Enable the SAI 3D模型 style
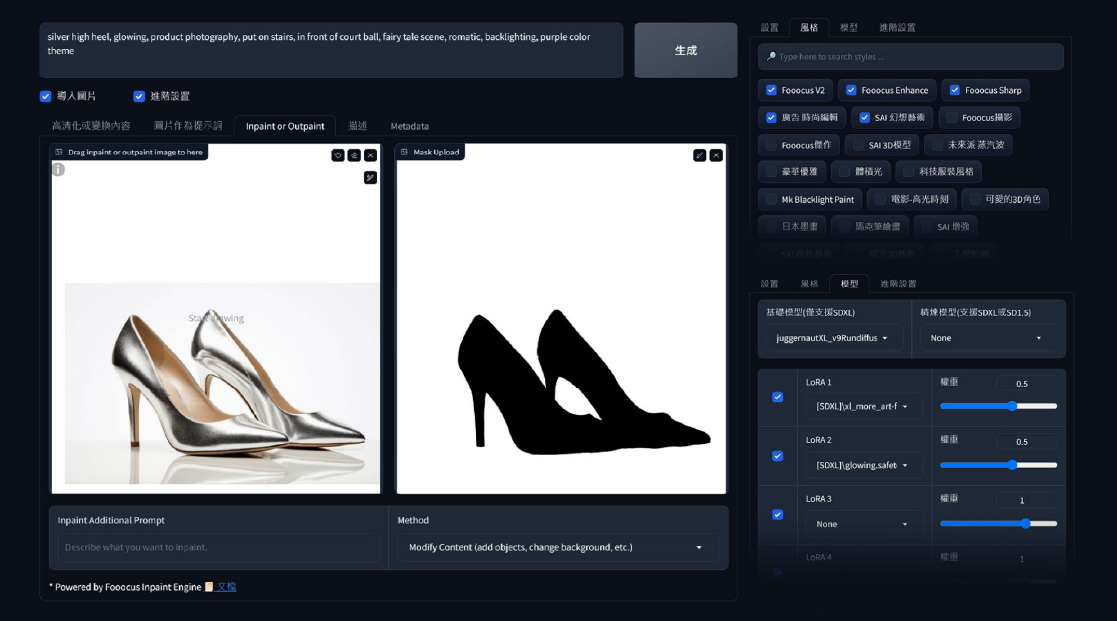The height and width of the screenshot is (621, 1117). [x=858, y=145]
